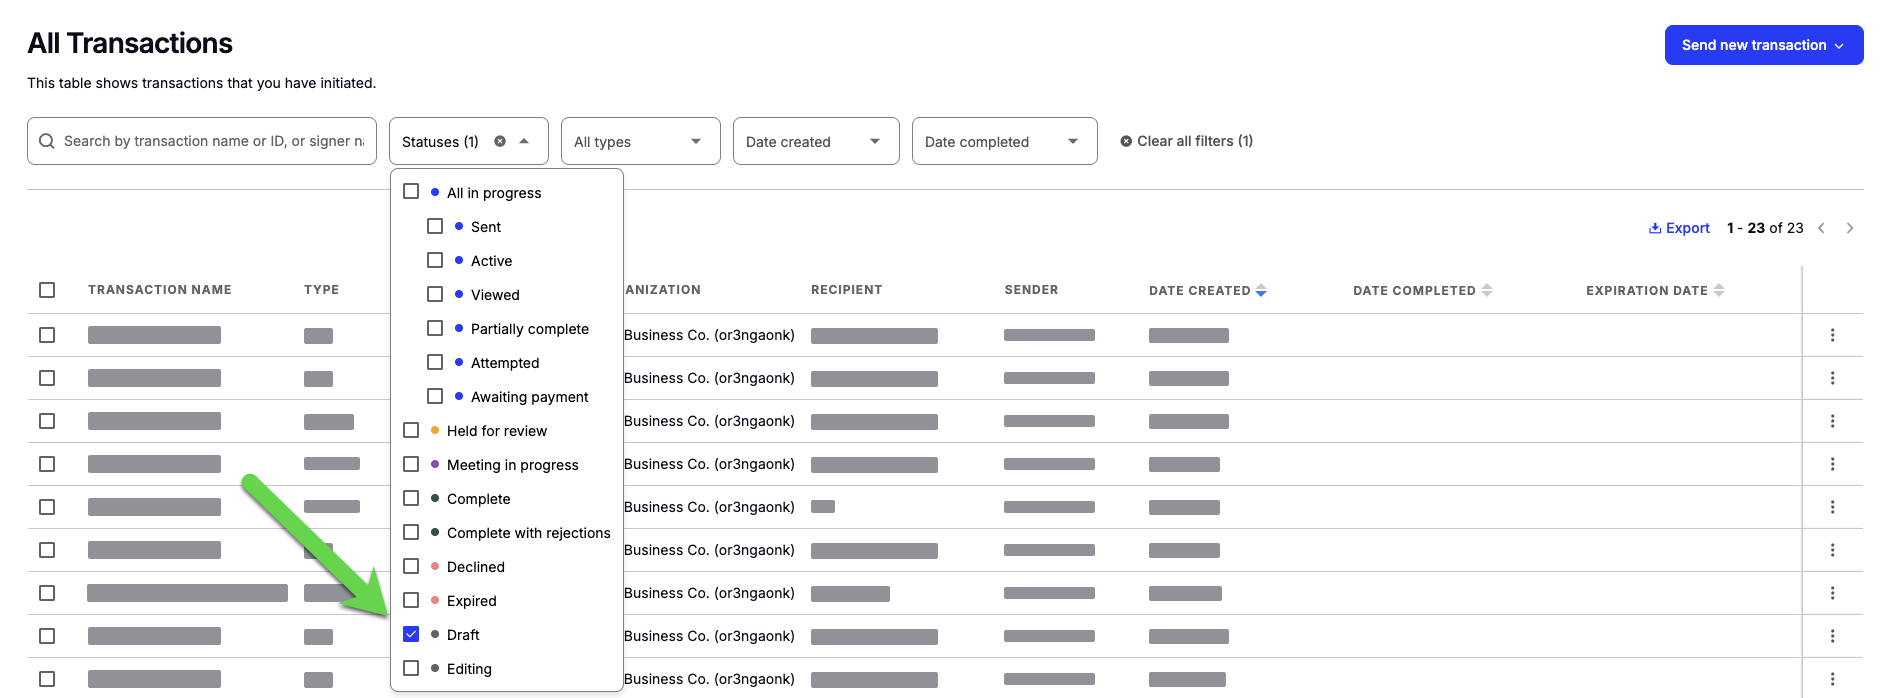Click the search magnifier icon
1893x698 pixels.
pyautogui.click(x=47, y=141)
